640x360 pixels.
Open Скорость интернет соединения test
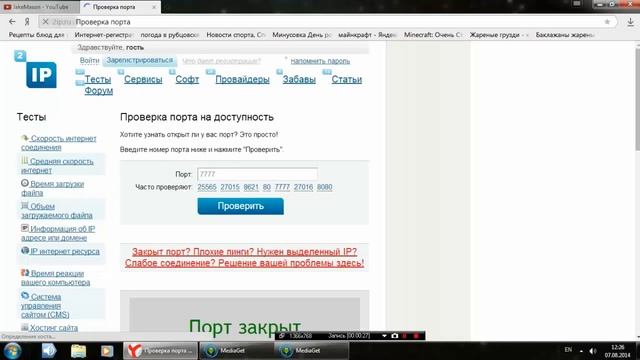tap(59, 143)
